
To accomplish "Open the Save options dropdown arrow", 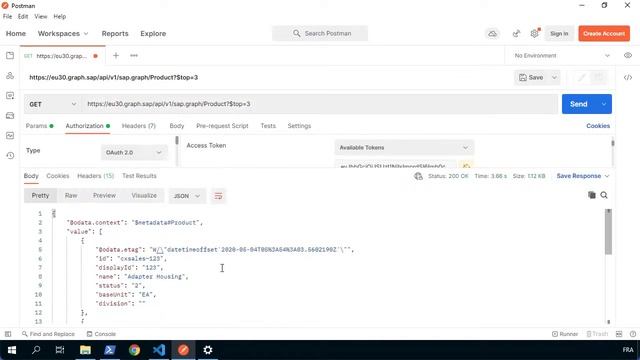I will [554, 77].
